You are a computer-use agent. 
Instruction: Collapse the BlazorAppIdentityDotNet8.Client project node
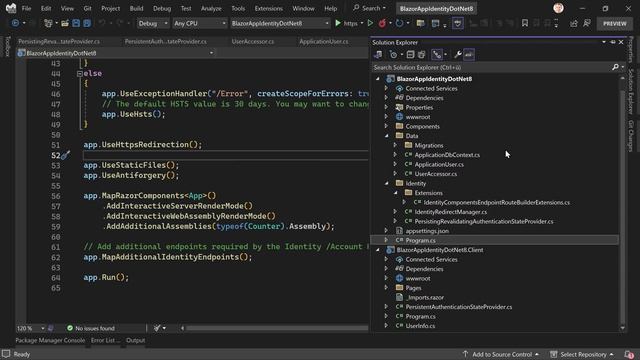click(378, 250)
